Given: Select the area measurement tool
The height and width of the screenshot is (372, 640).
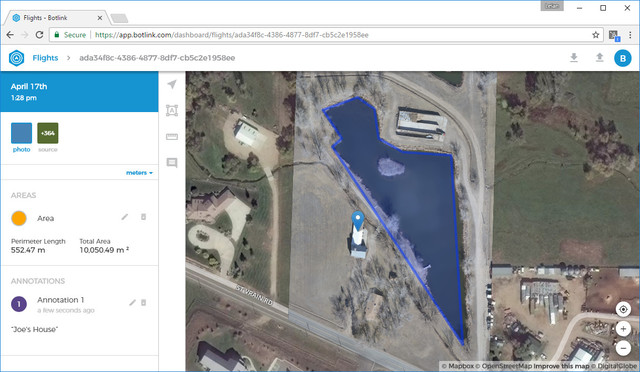Looking at the screenshot, I should click(x=172, y=111).
